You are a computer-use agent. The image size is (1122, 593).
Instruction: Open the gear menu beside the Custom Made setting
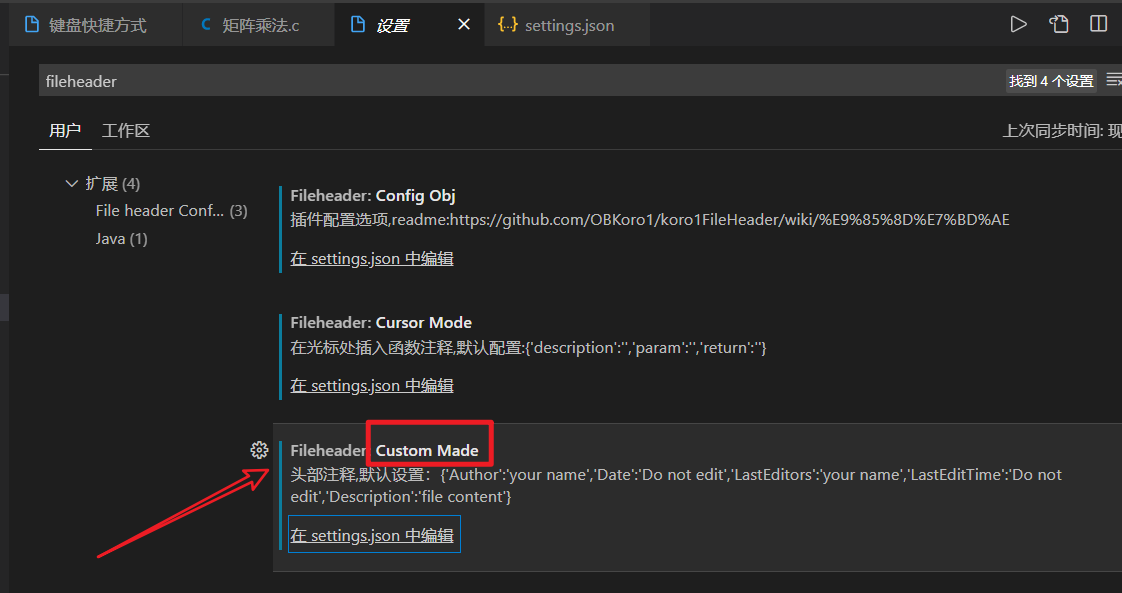coord(260,450)
